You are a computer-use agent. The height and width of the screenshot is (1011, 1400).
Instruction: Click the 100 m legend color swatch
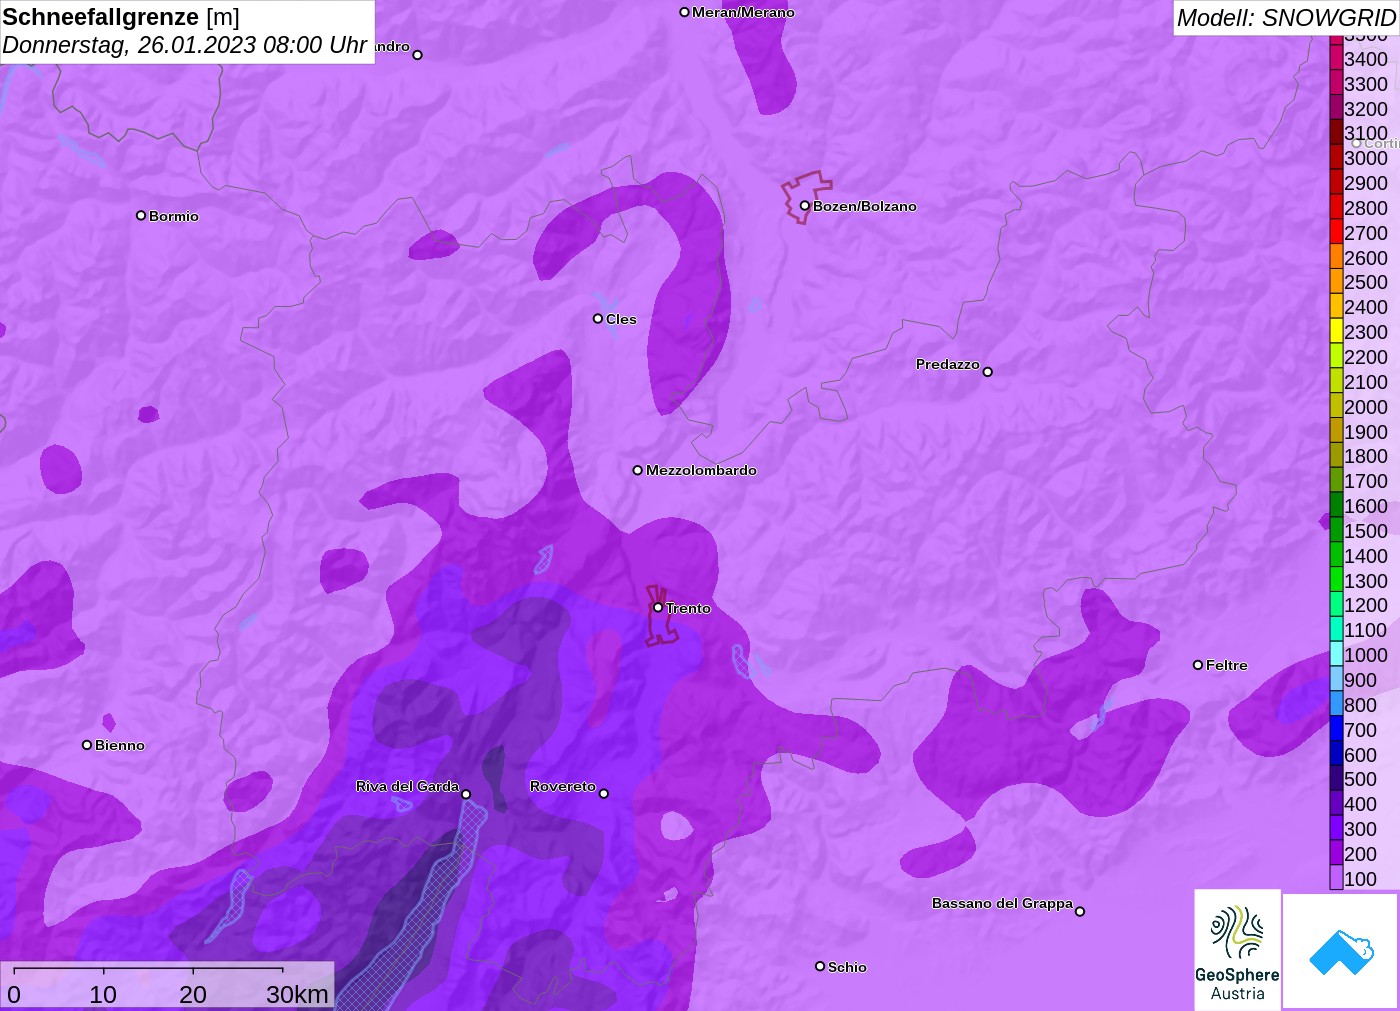tap(1336, 878)
